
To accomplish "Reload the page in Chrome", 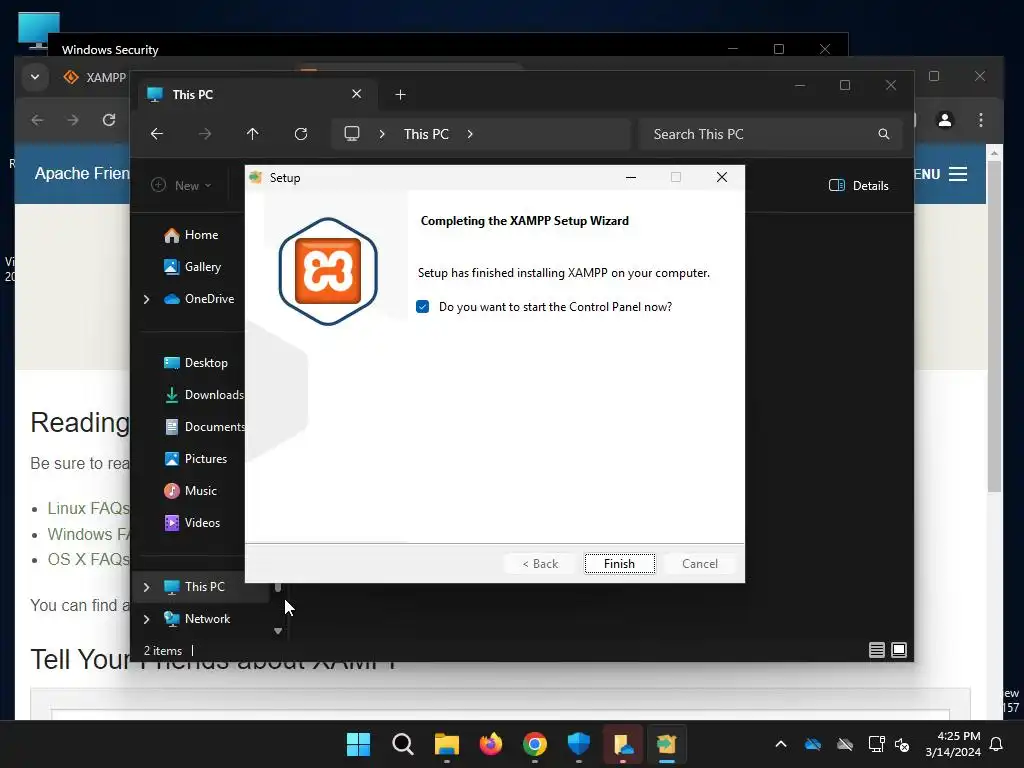I will (x=109, y=120).
